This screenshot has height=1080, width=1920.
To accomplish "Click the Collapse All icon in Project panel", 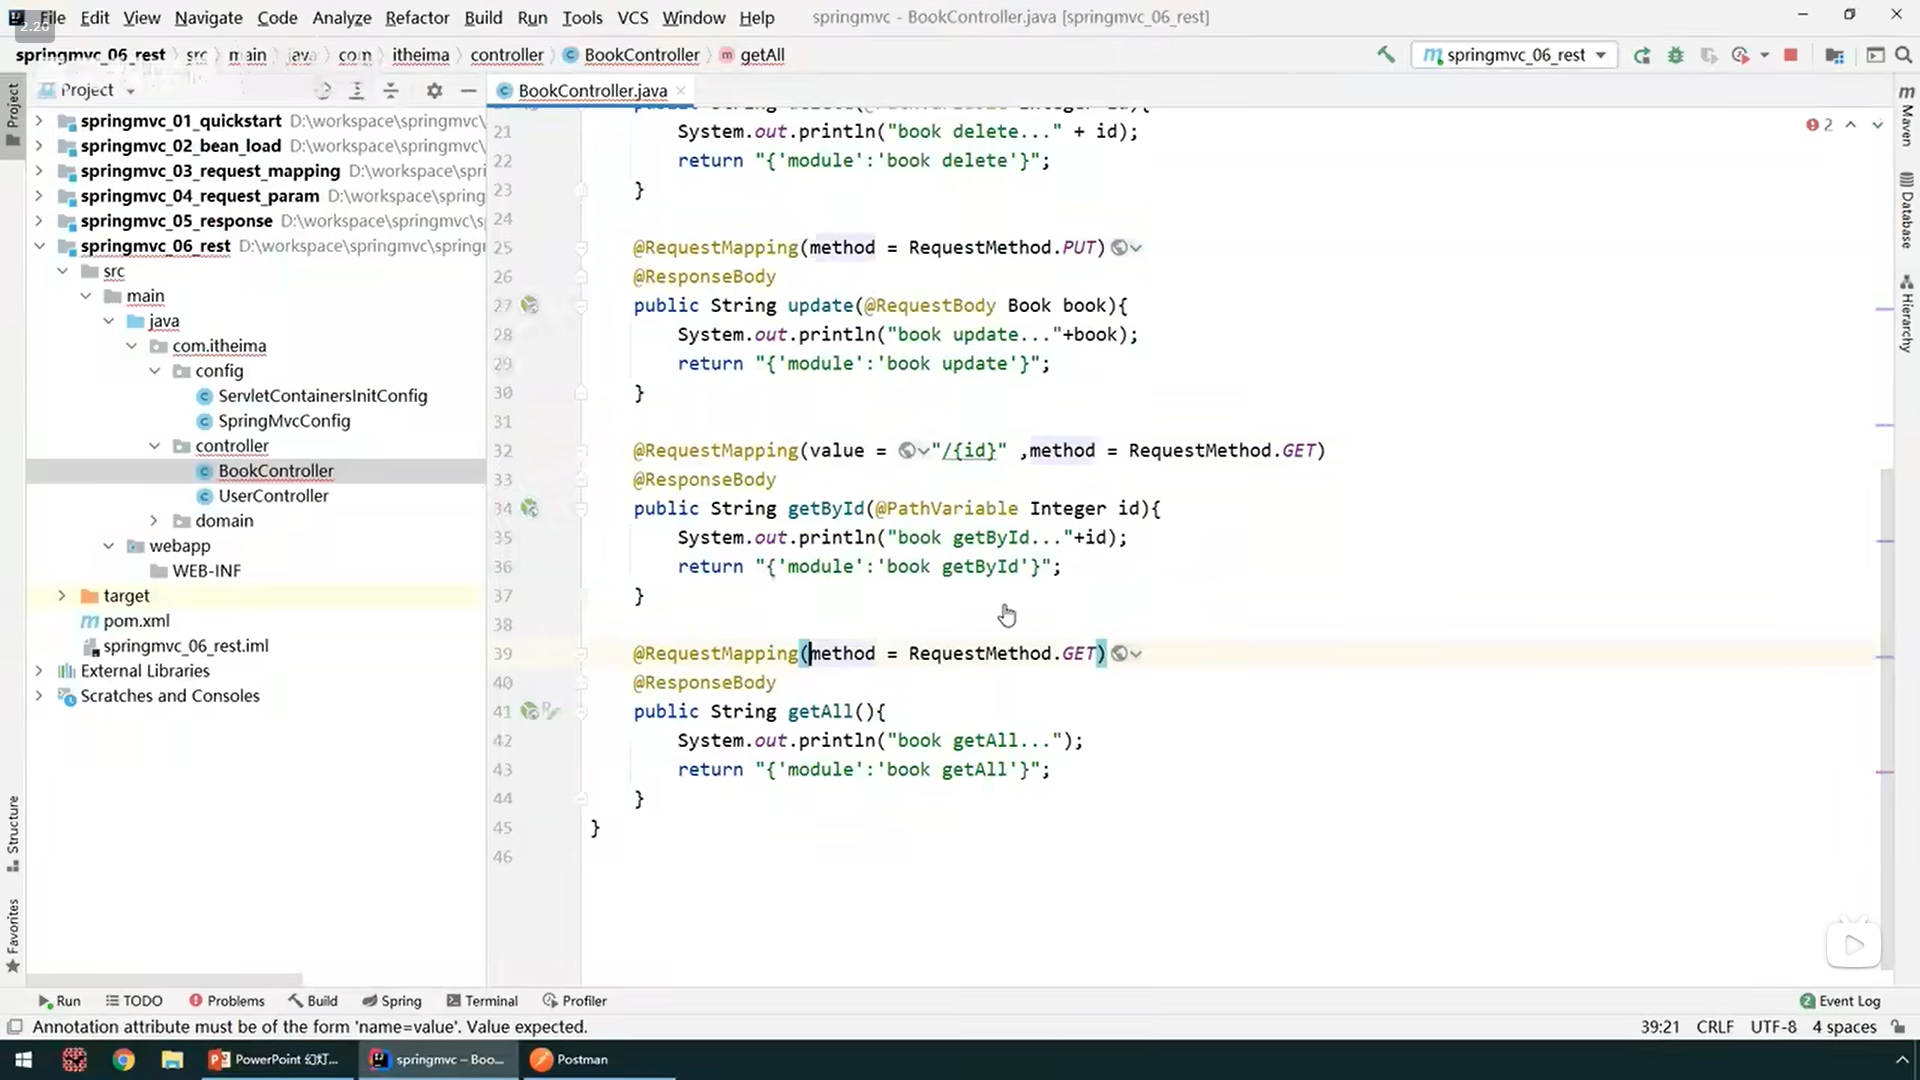I will pos(391,91).
